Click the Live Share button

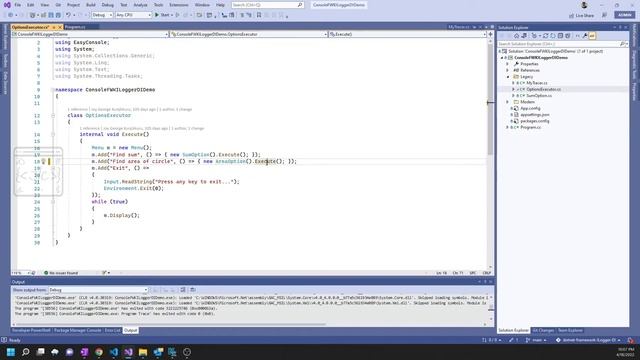(582, 16)
